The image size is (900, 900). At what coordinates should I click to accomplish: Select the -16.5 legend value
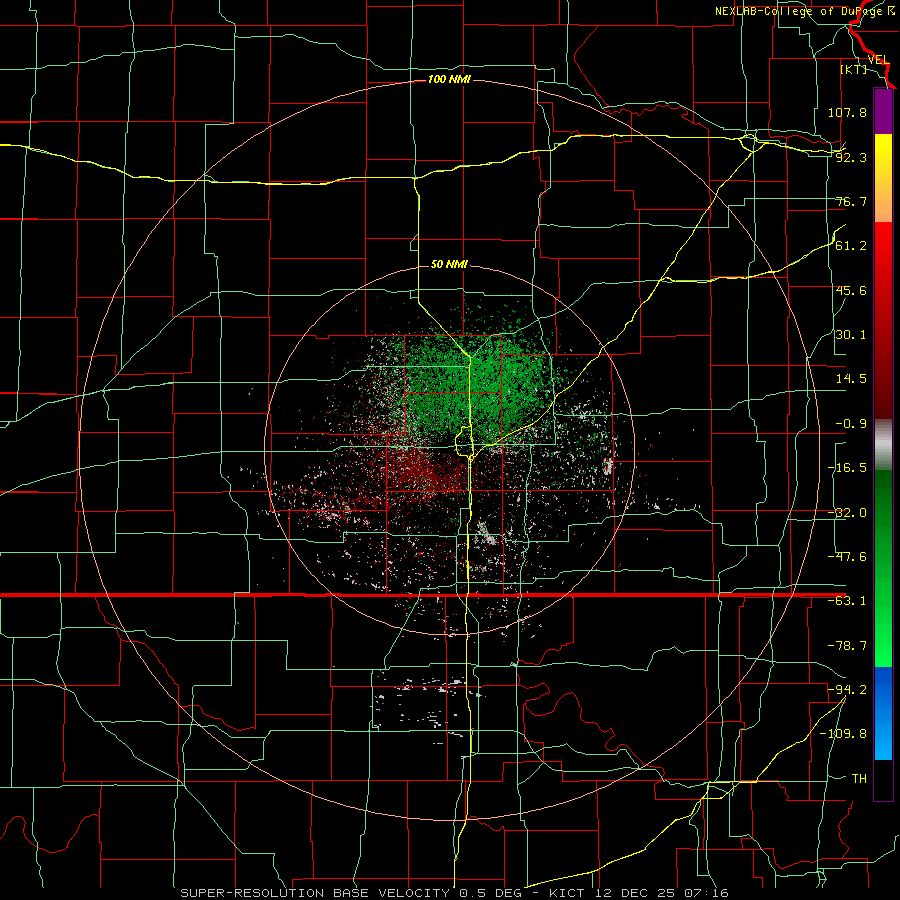tap(847, 468)
